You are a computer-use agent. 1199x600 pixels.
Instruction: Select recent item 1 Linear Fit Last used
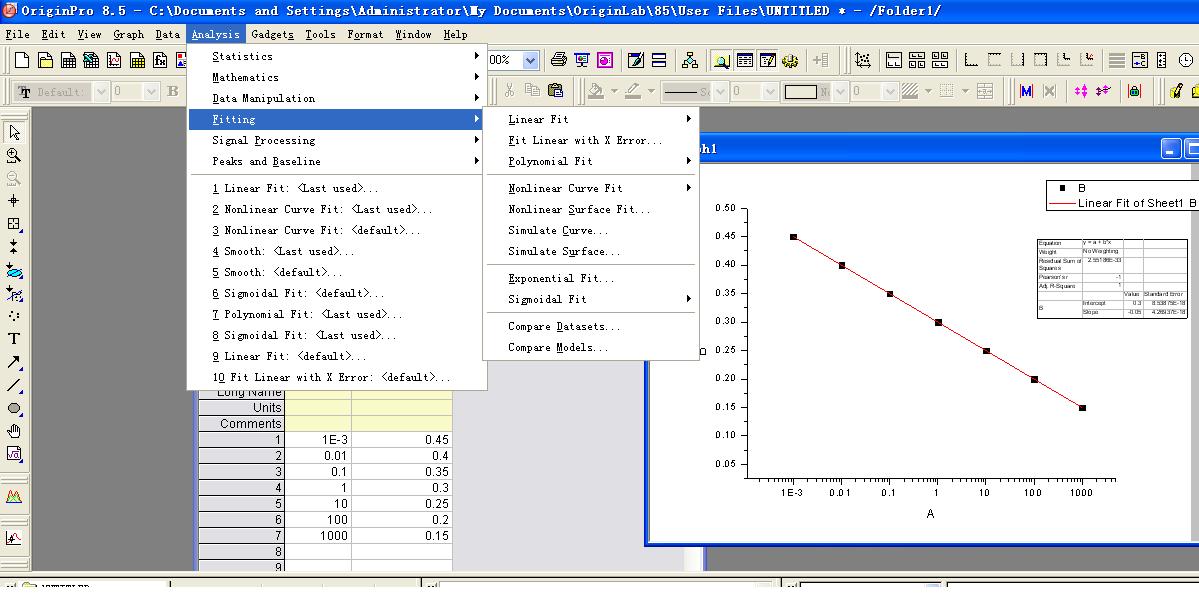[336, 188]
